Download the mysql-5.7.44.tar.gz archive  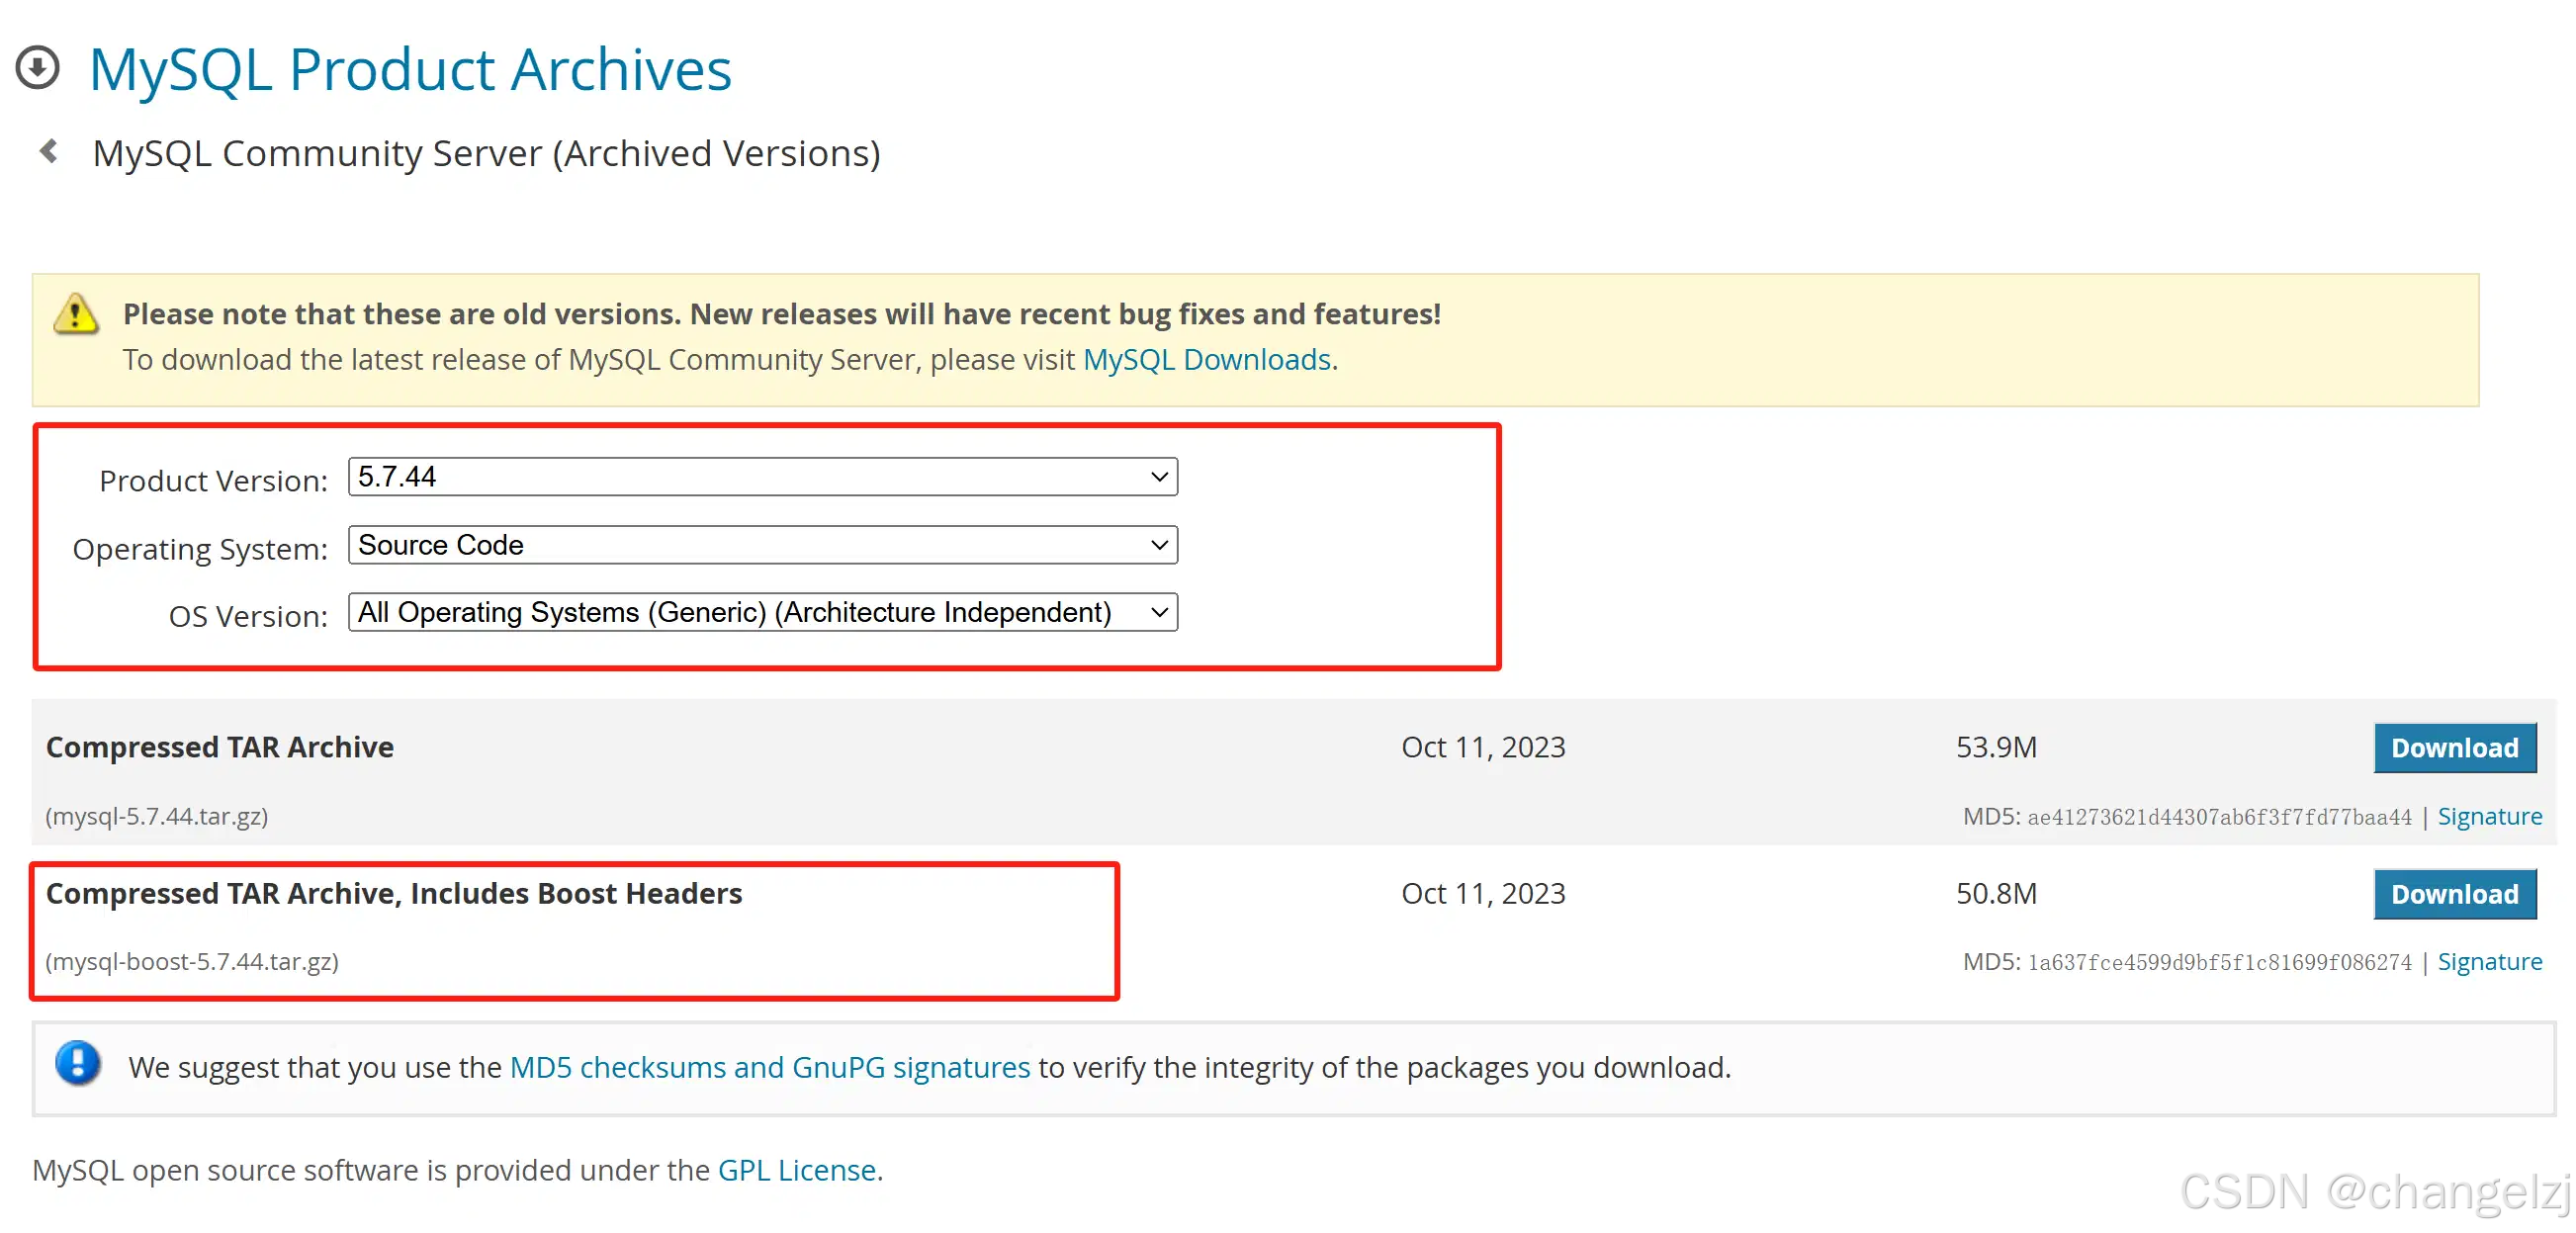(x=2453, y=748)
